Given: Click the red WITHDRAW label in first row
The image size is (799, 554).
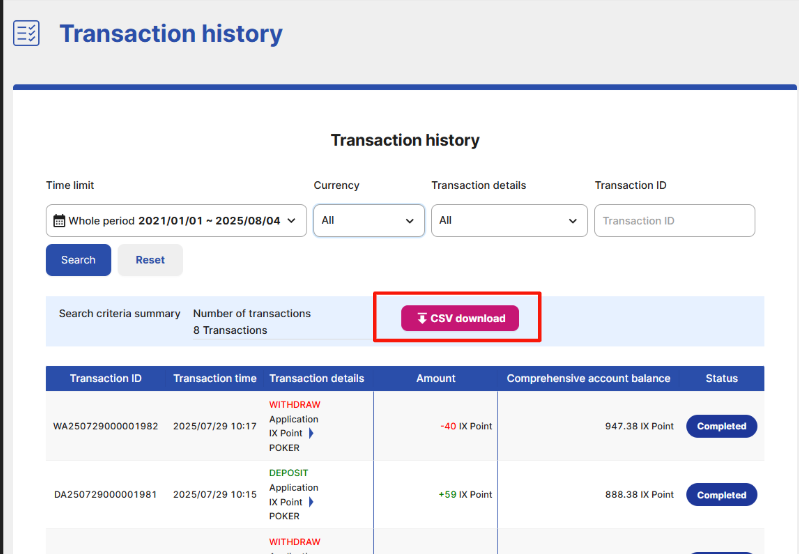Looking at the screenshot, I should (295, 405).
